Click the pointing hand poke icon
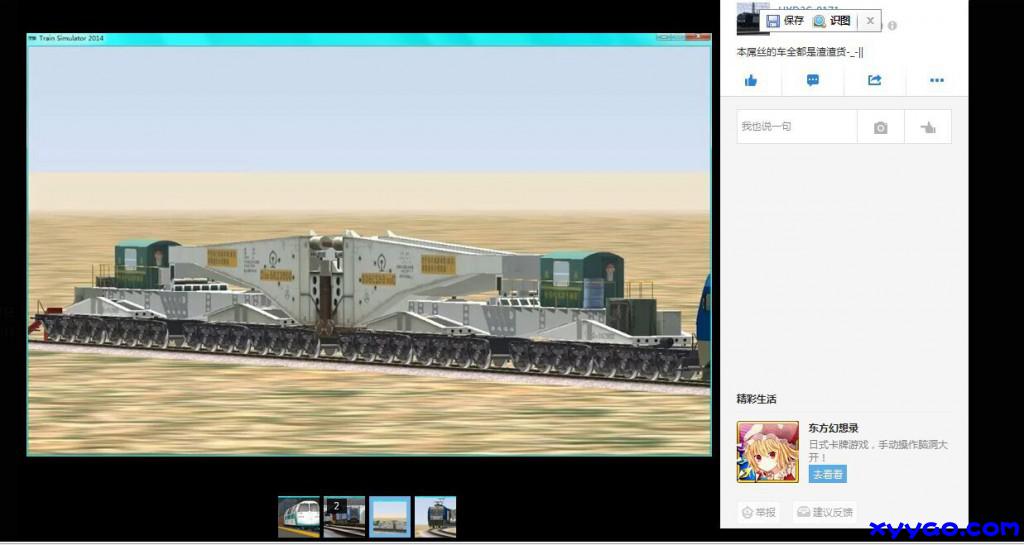 pyautogui.click(x=928, y=128)
